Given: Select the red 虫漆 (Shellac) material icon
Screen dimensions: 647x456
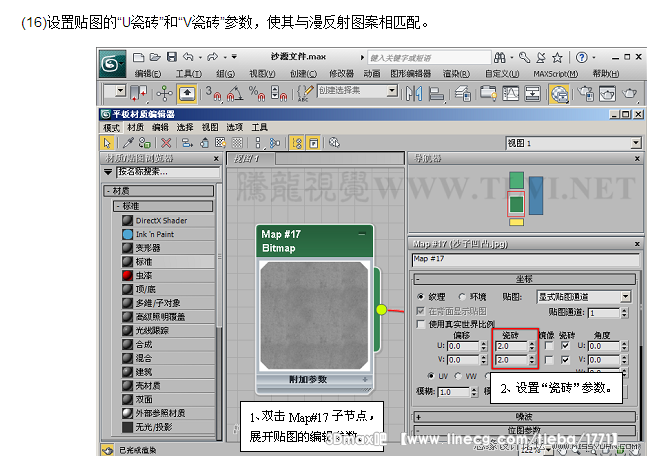Looking at the screenshot, I should pyautogui.click(x=127, y=274).
